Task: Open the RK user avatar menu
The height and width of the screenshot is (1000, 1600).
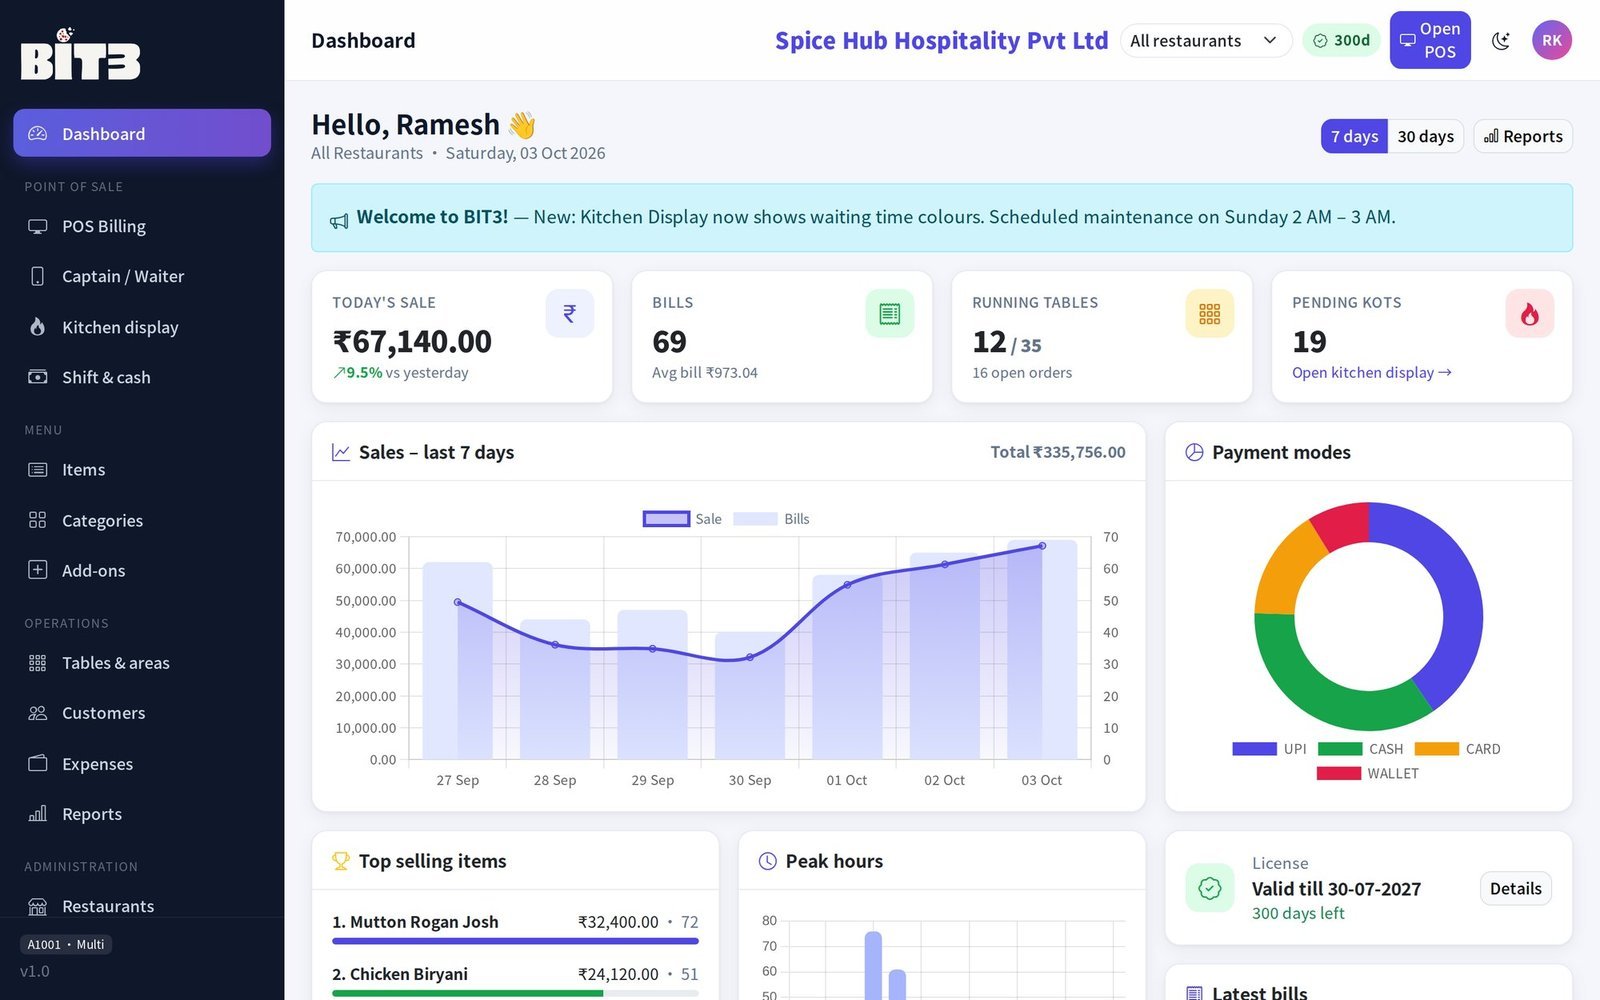Action: coord(1552,40)
